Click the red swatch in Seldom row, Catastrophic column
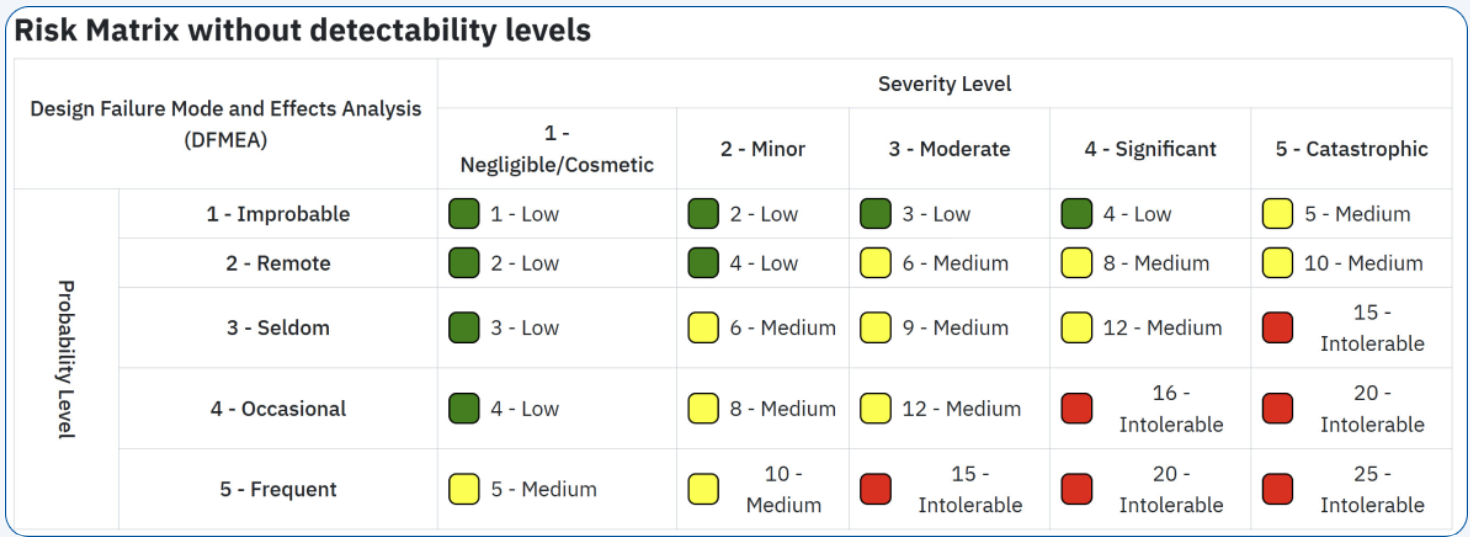 pyautogui.click(x=1277, y=328)
